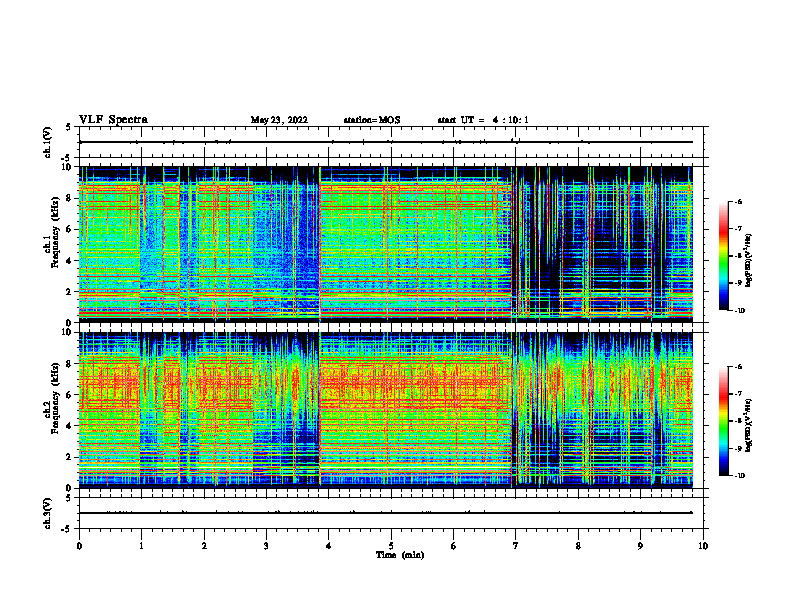Click the ch.2 colorbar log(PSD) unit label

(x=749, y=425)
